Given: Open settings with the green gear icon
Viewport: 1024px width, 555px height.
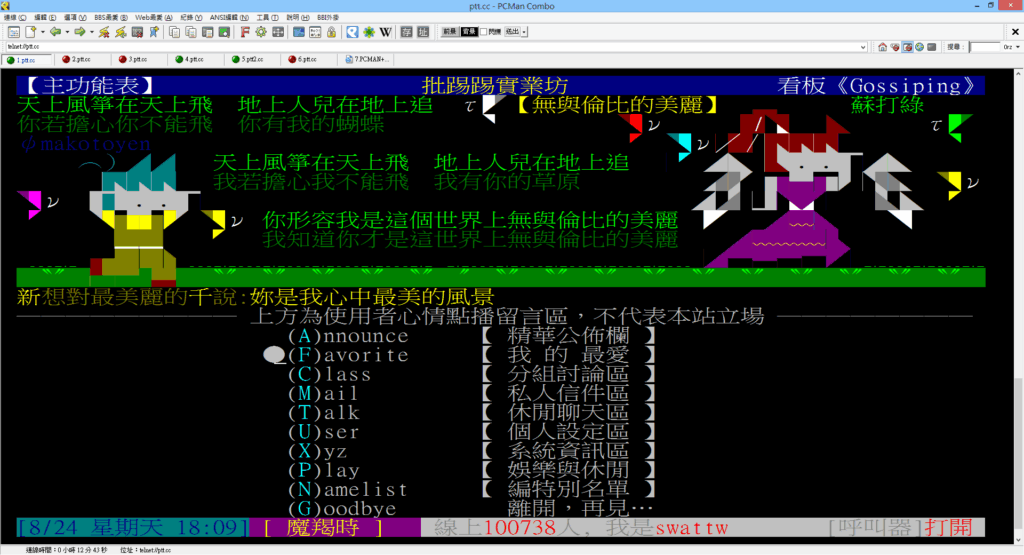Looking at the screenshot, I should point(261,32).
